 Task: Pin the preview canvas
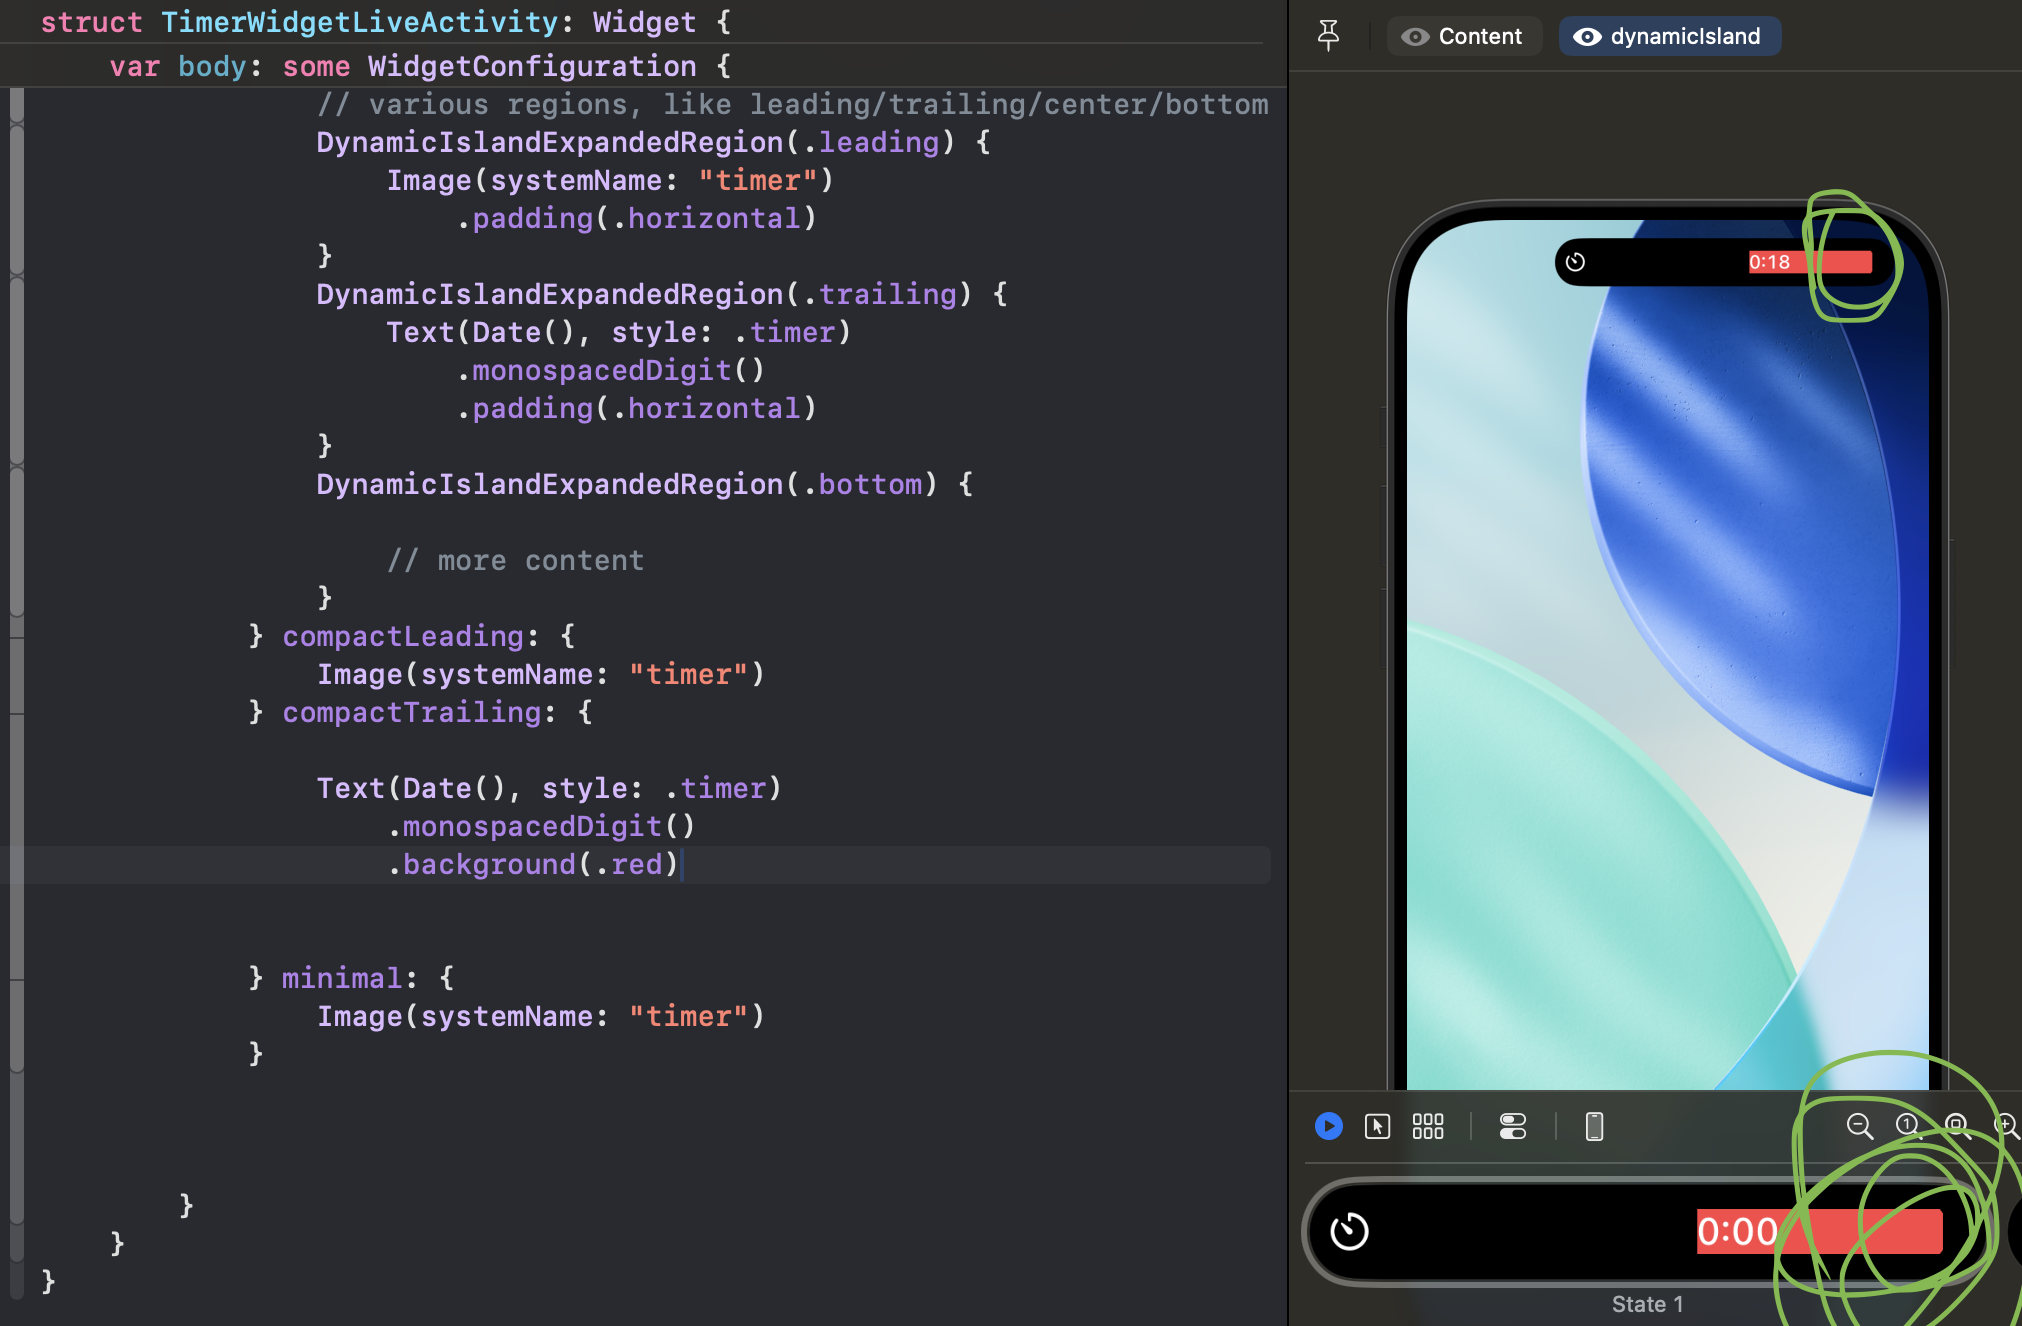point(1328,36)
